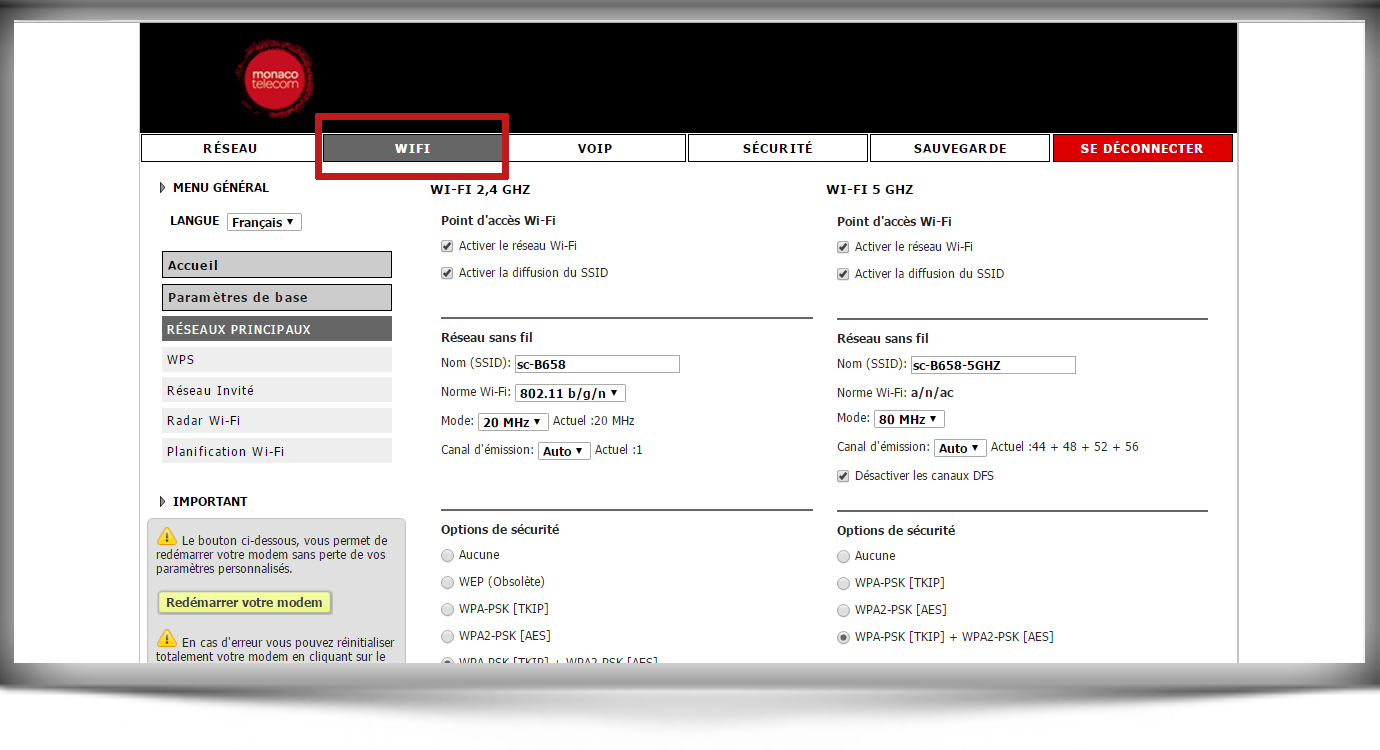Click the SSID field containing sc-B658

(597, 364)
